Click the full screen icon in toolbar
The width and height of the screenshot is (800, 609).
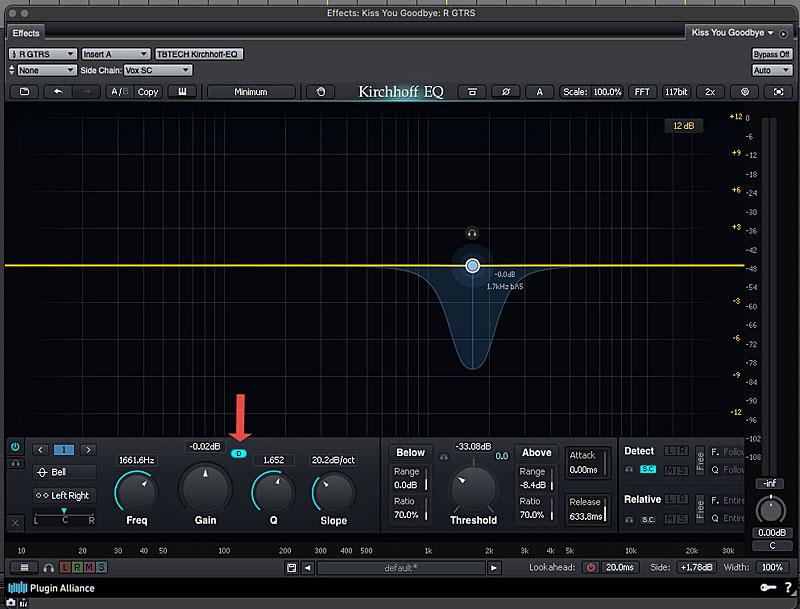point(778,92)
